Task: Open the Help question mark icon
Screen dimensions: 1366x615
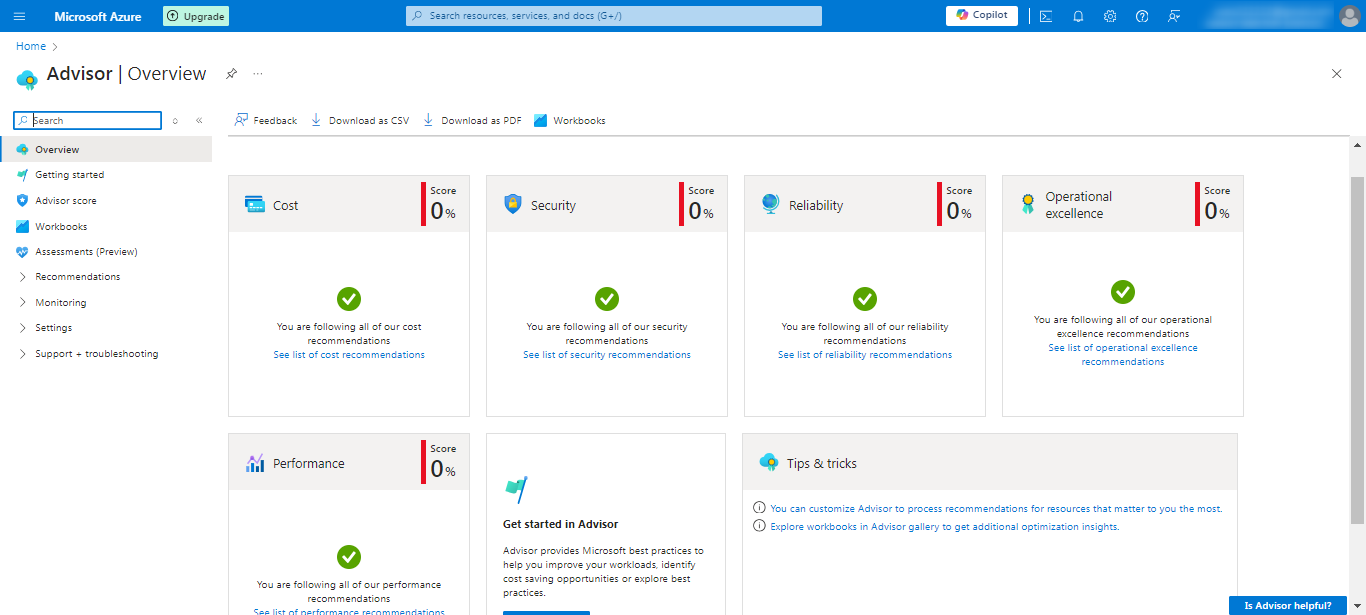Action: click(1142, 16)
